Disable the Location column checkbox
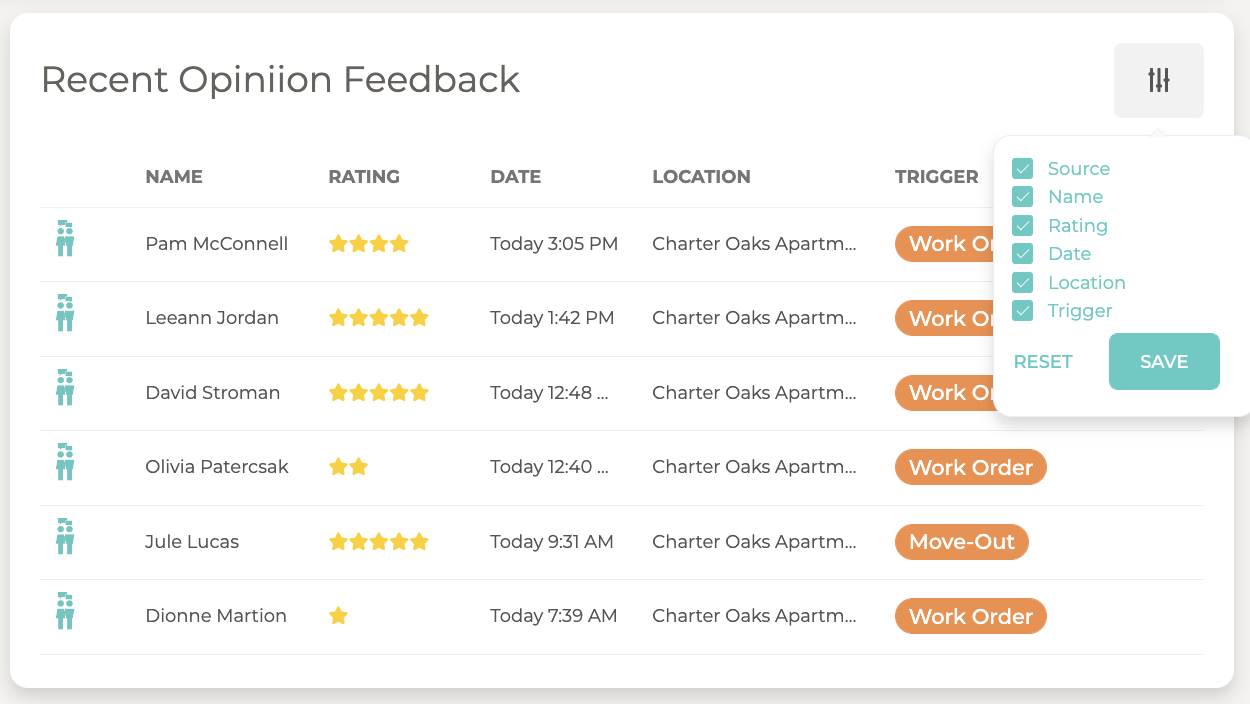The width and height of the screenshot is (1250, 704). tap(1022, 282)
